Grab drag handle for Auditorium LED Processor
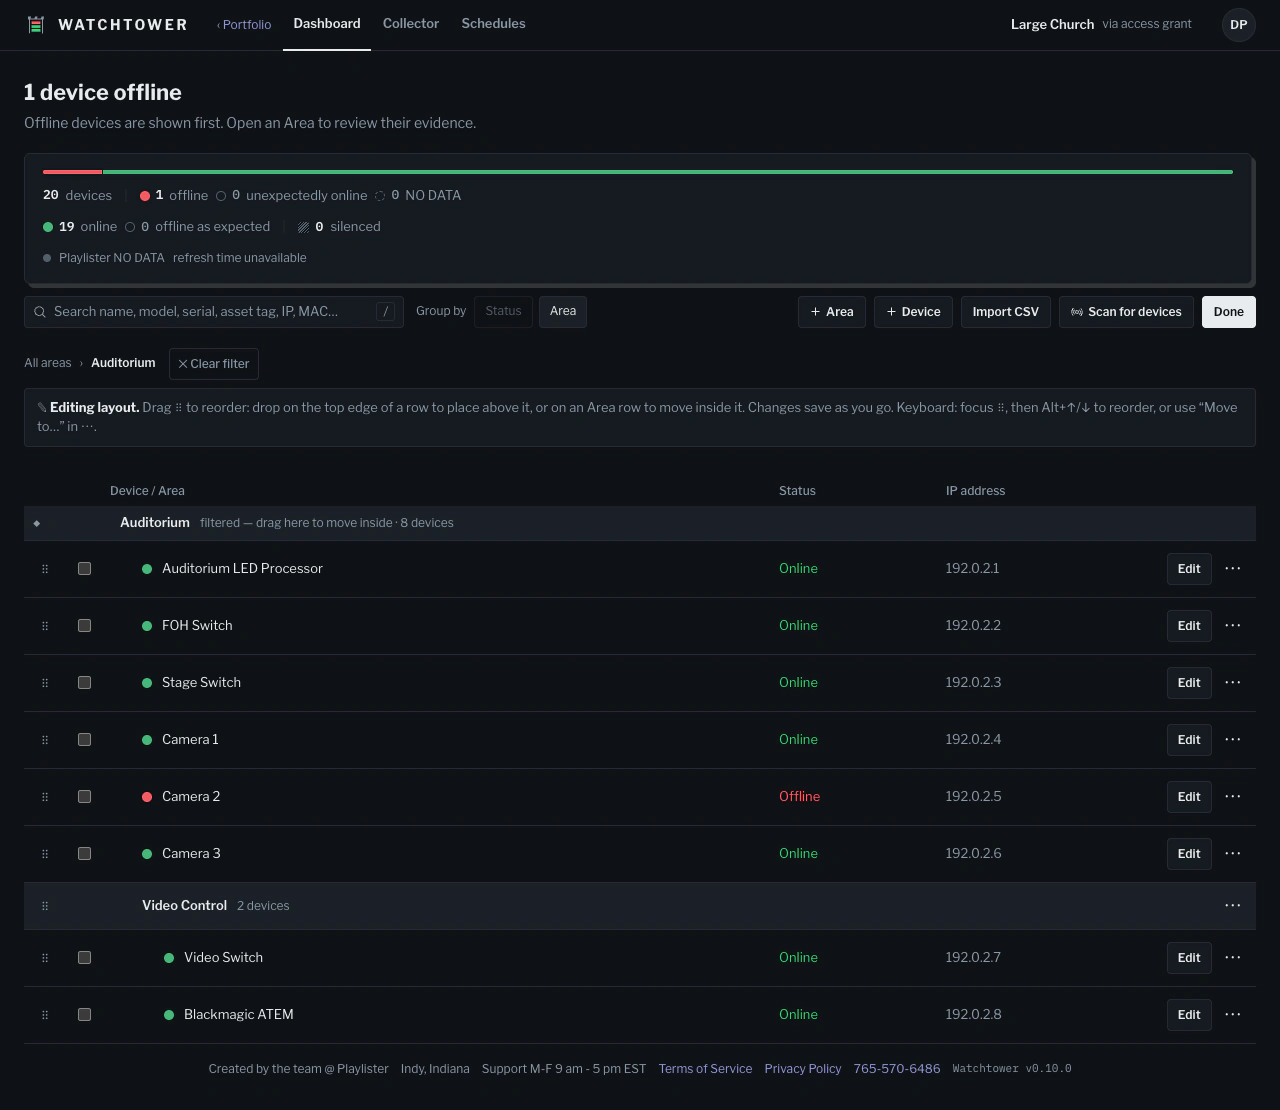 tap(45, 569)
